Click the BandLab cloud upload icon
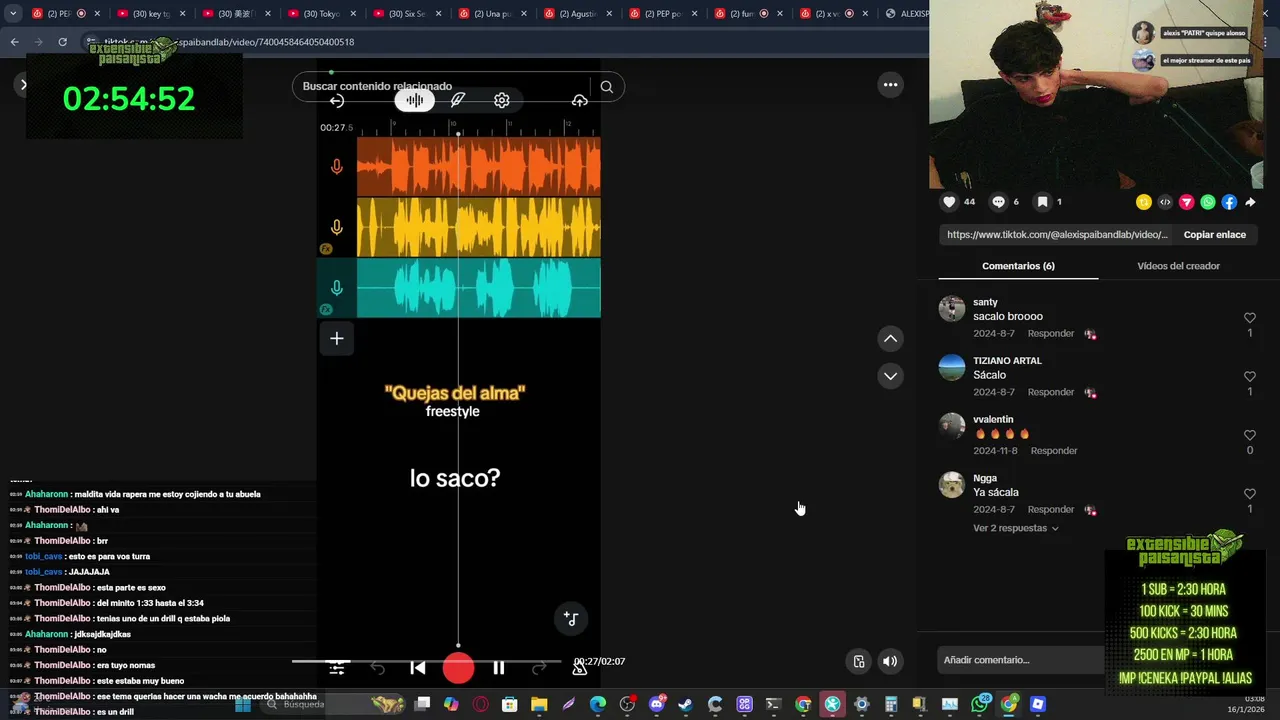 (580, 100)
